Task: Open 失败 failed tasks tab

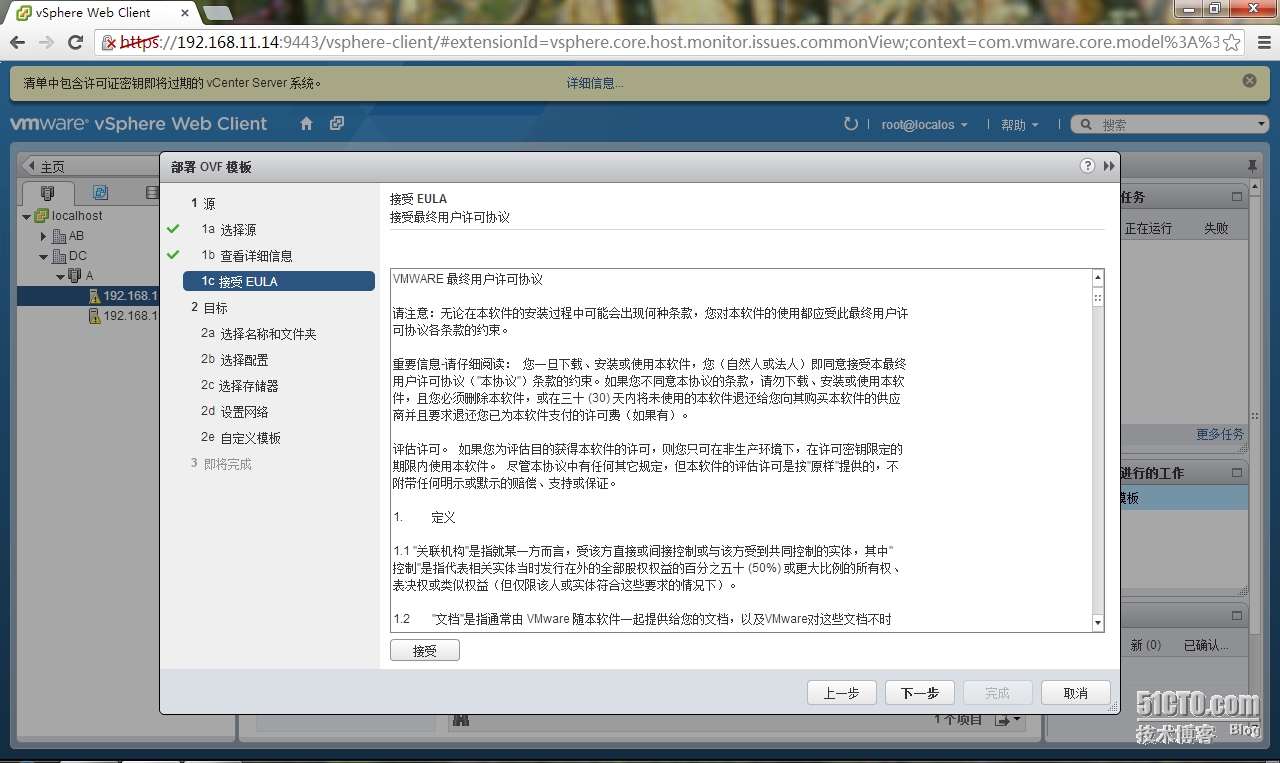Action: pos(1216,228)
